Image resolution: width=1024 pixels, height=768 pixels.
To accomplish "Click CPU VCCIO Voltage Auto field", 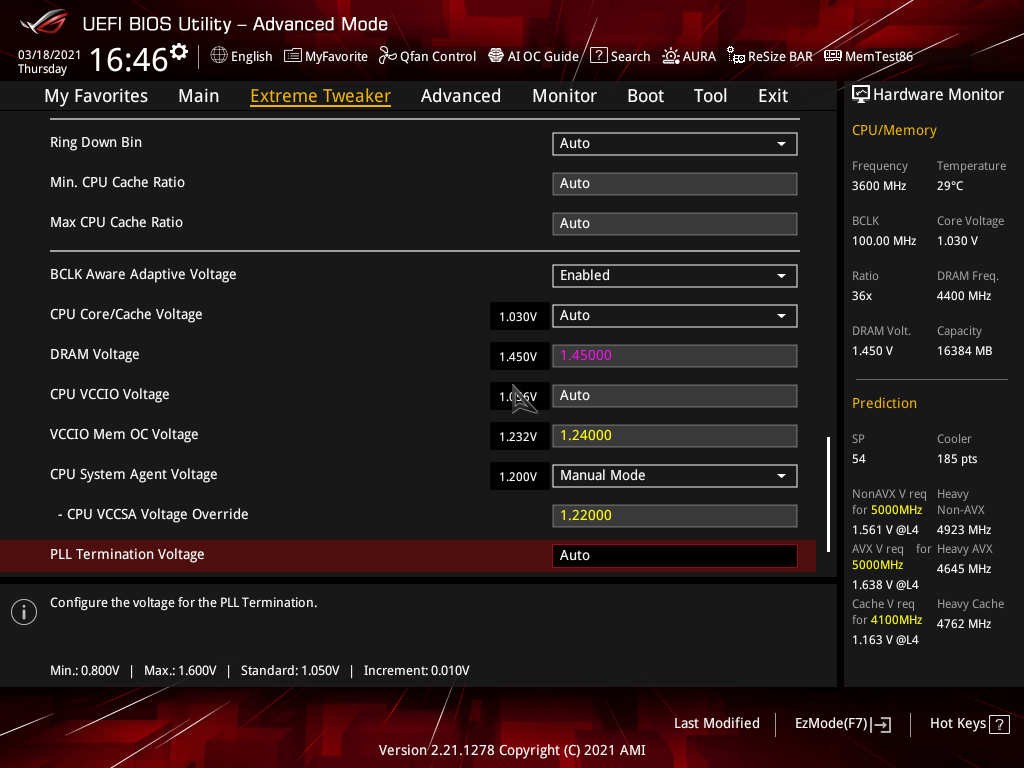I will point(675,396).
